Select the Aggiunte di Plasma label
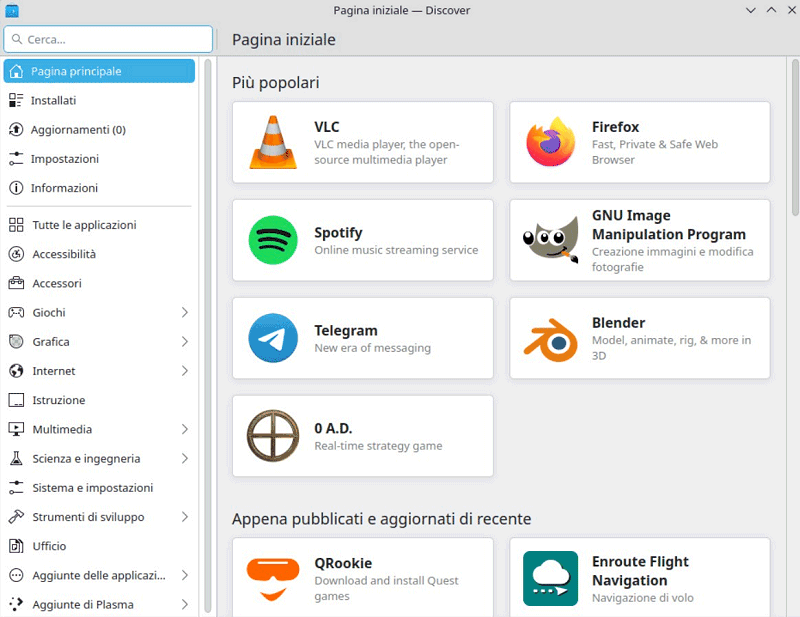Image resolution: width=800 pixels, height=617 pixels. [83, 605]
